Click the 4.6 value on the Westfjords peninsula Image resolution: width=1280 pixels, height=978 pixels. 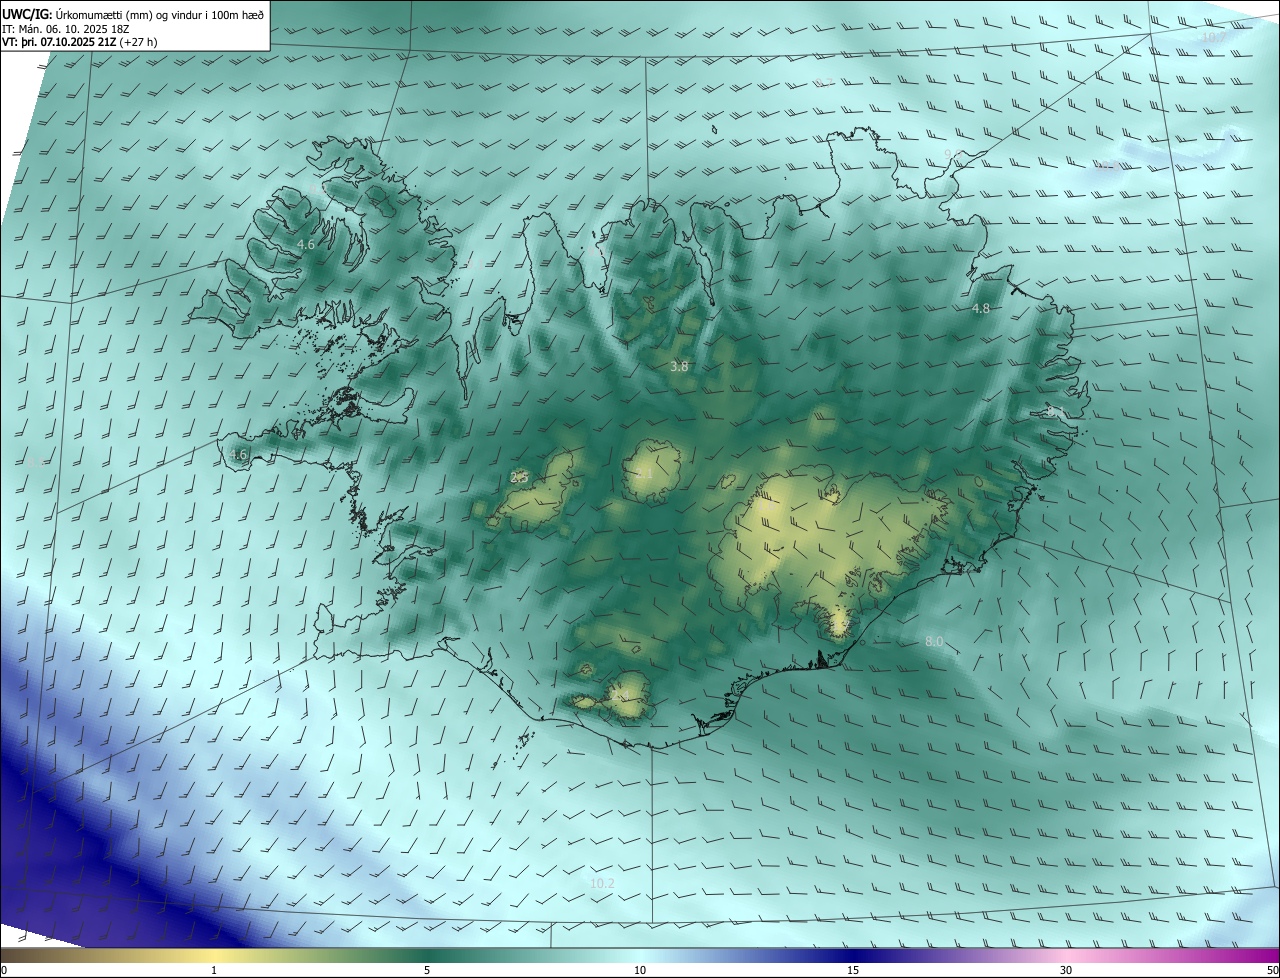(x=306, y=244)
